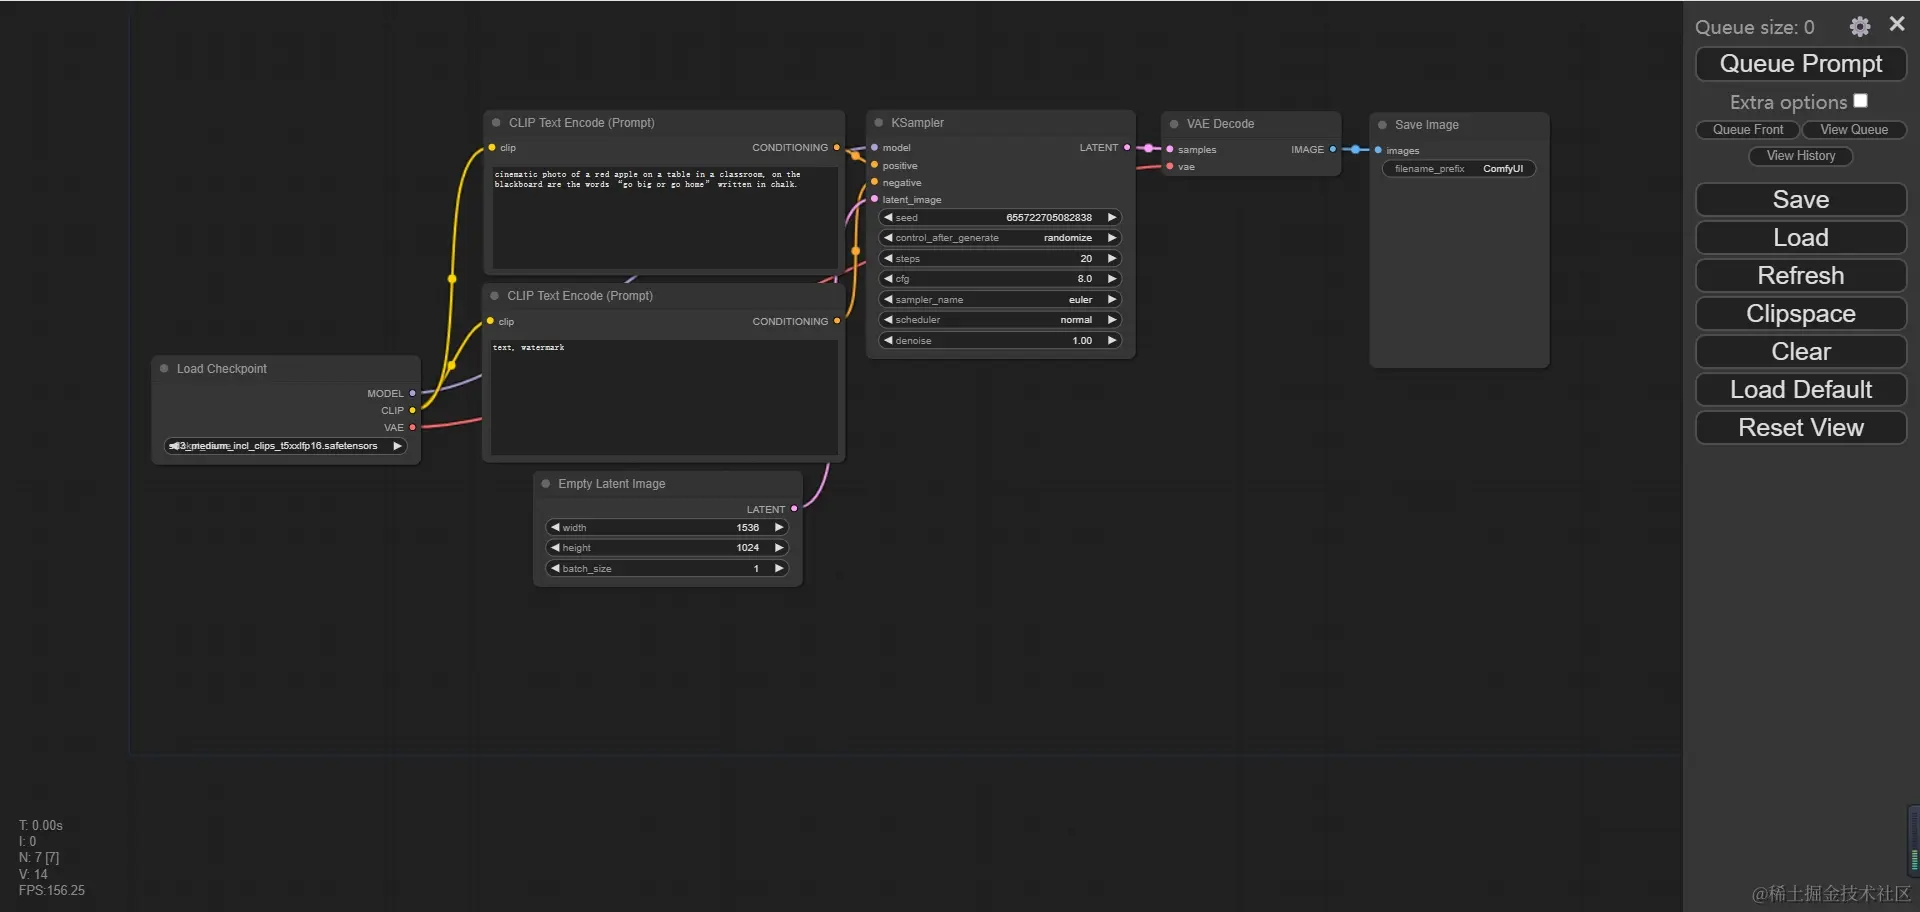Decrease denoise using its left arrow

888,341
